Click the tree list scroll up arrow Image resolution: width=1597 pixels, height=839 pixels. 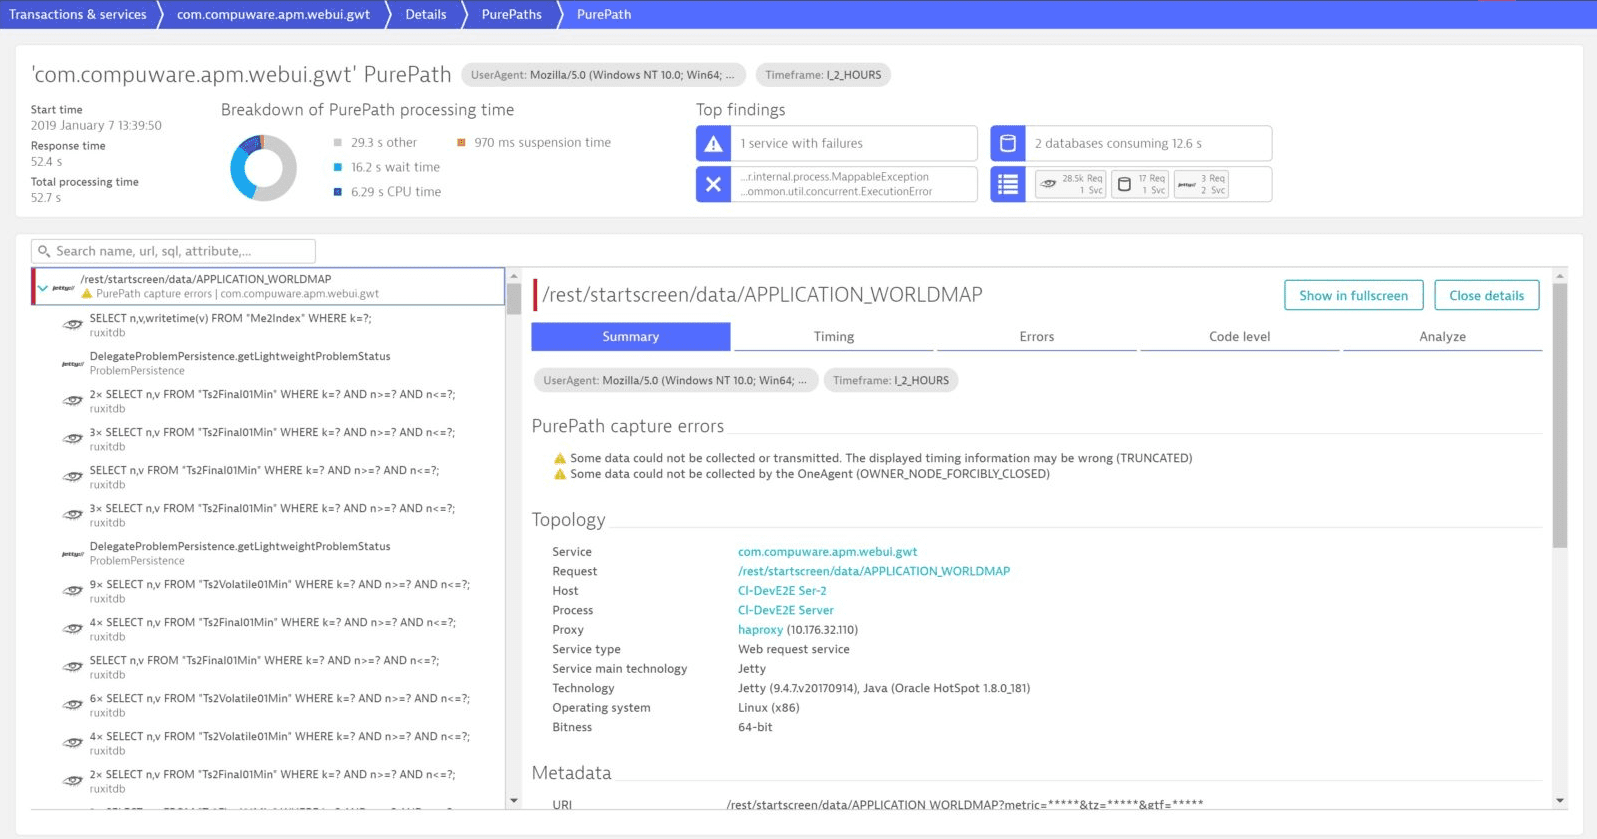513,276
